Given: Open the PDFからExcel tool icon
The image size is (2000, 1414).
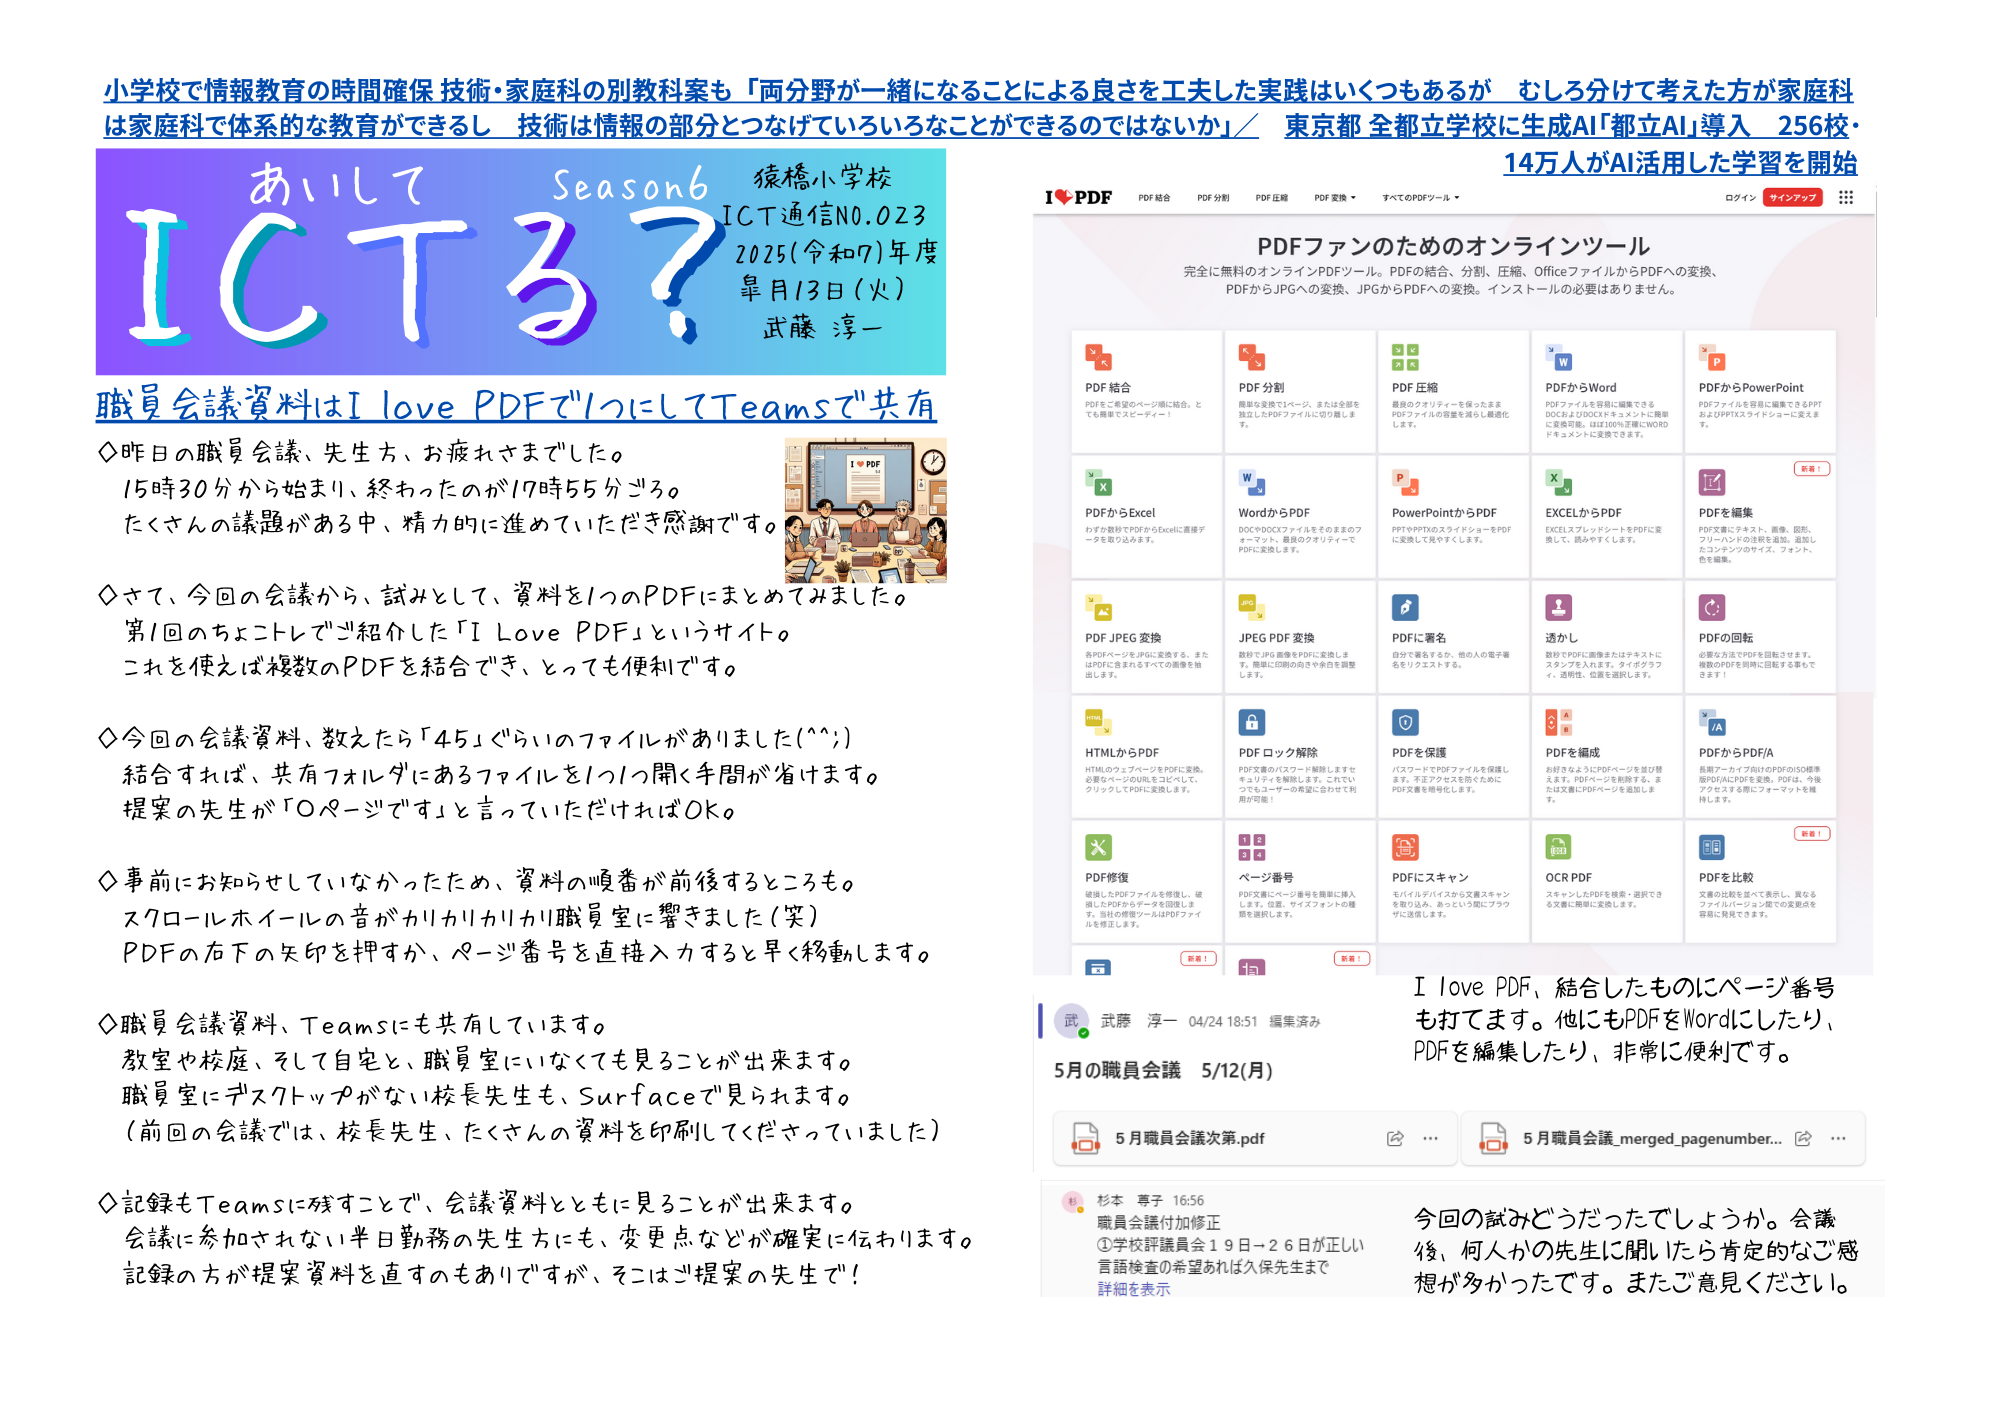Looking at the screenshot, I should (1098, 482).
